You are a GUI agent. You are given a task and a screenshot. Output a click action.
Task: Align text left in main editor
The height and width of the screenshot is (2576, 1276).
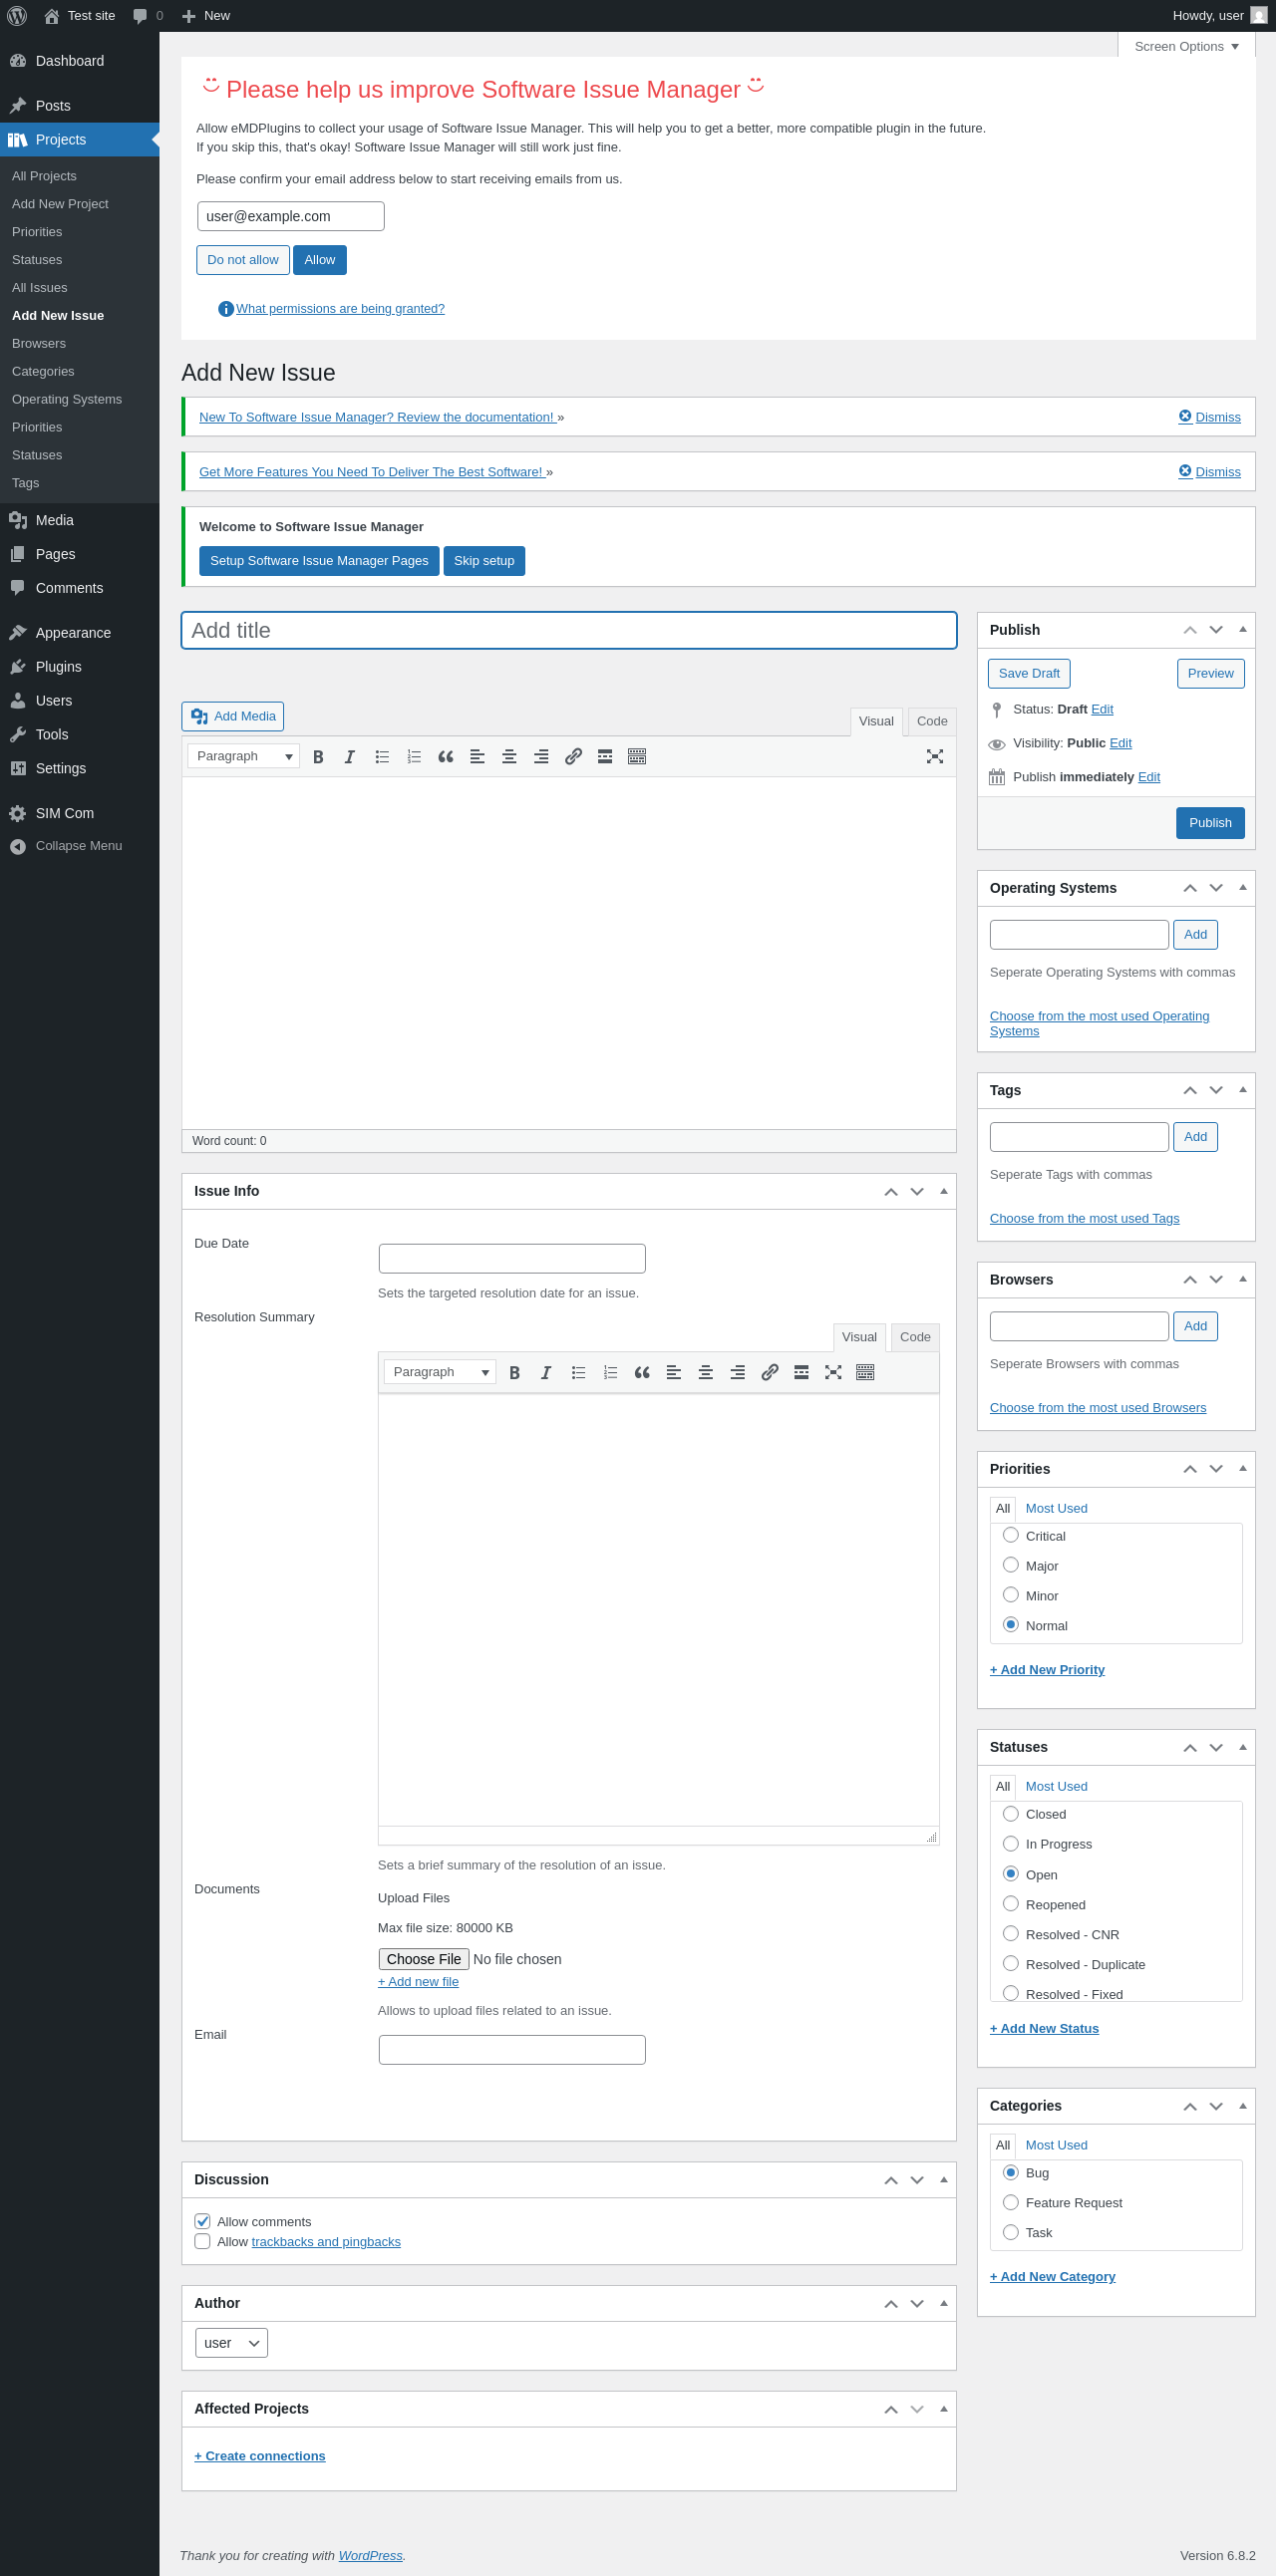[x=478, y=757]
